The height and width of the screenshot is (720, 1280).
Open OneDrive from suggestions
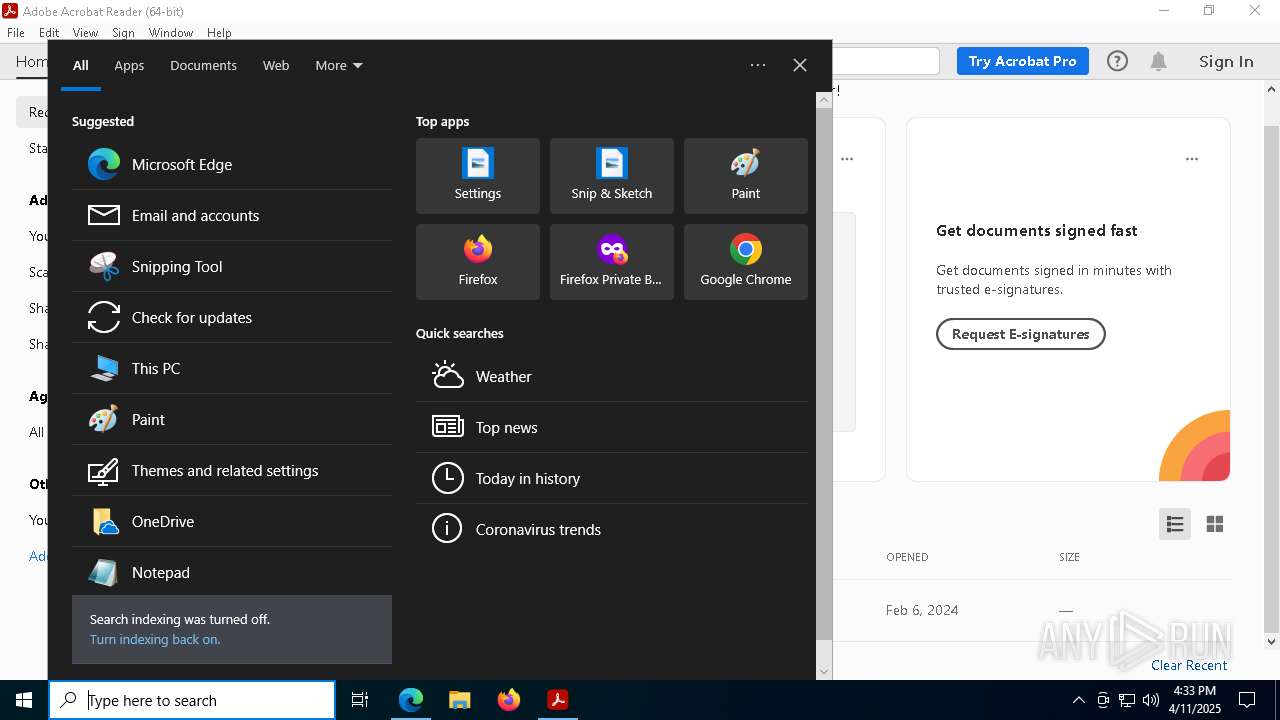point(232,521)
